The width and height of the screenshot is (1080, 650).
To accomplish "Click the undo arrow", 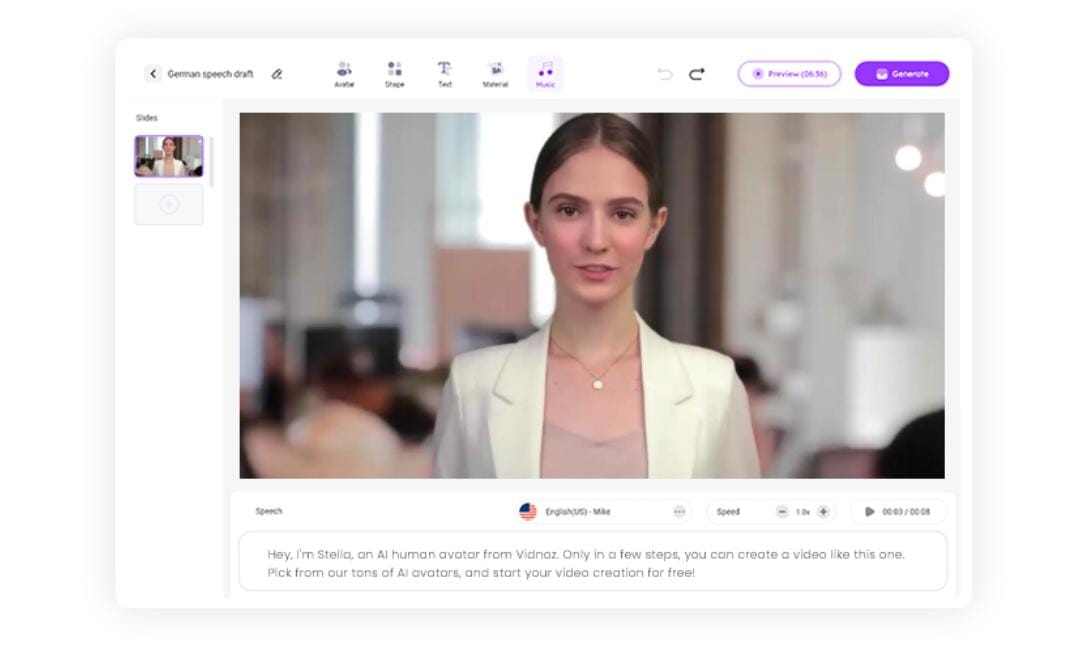I will pos(665,74).
